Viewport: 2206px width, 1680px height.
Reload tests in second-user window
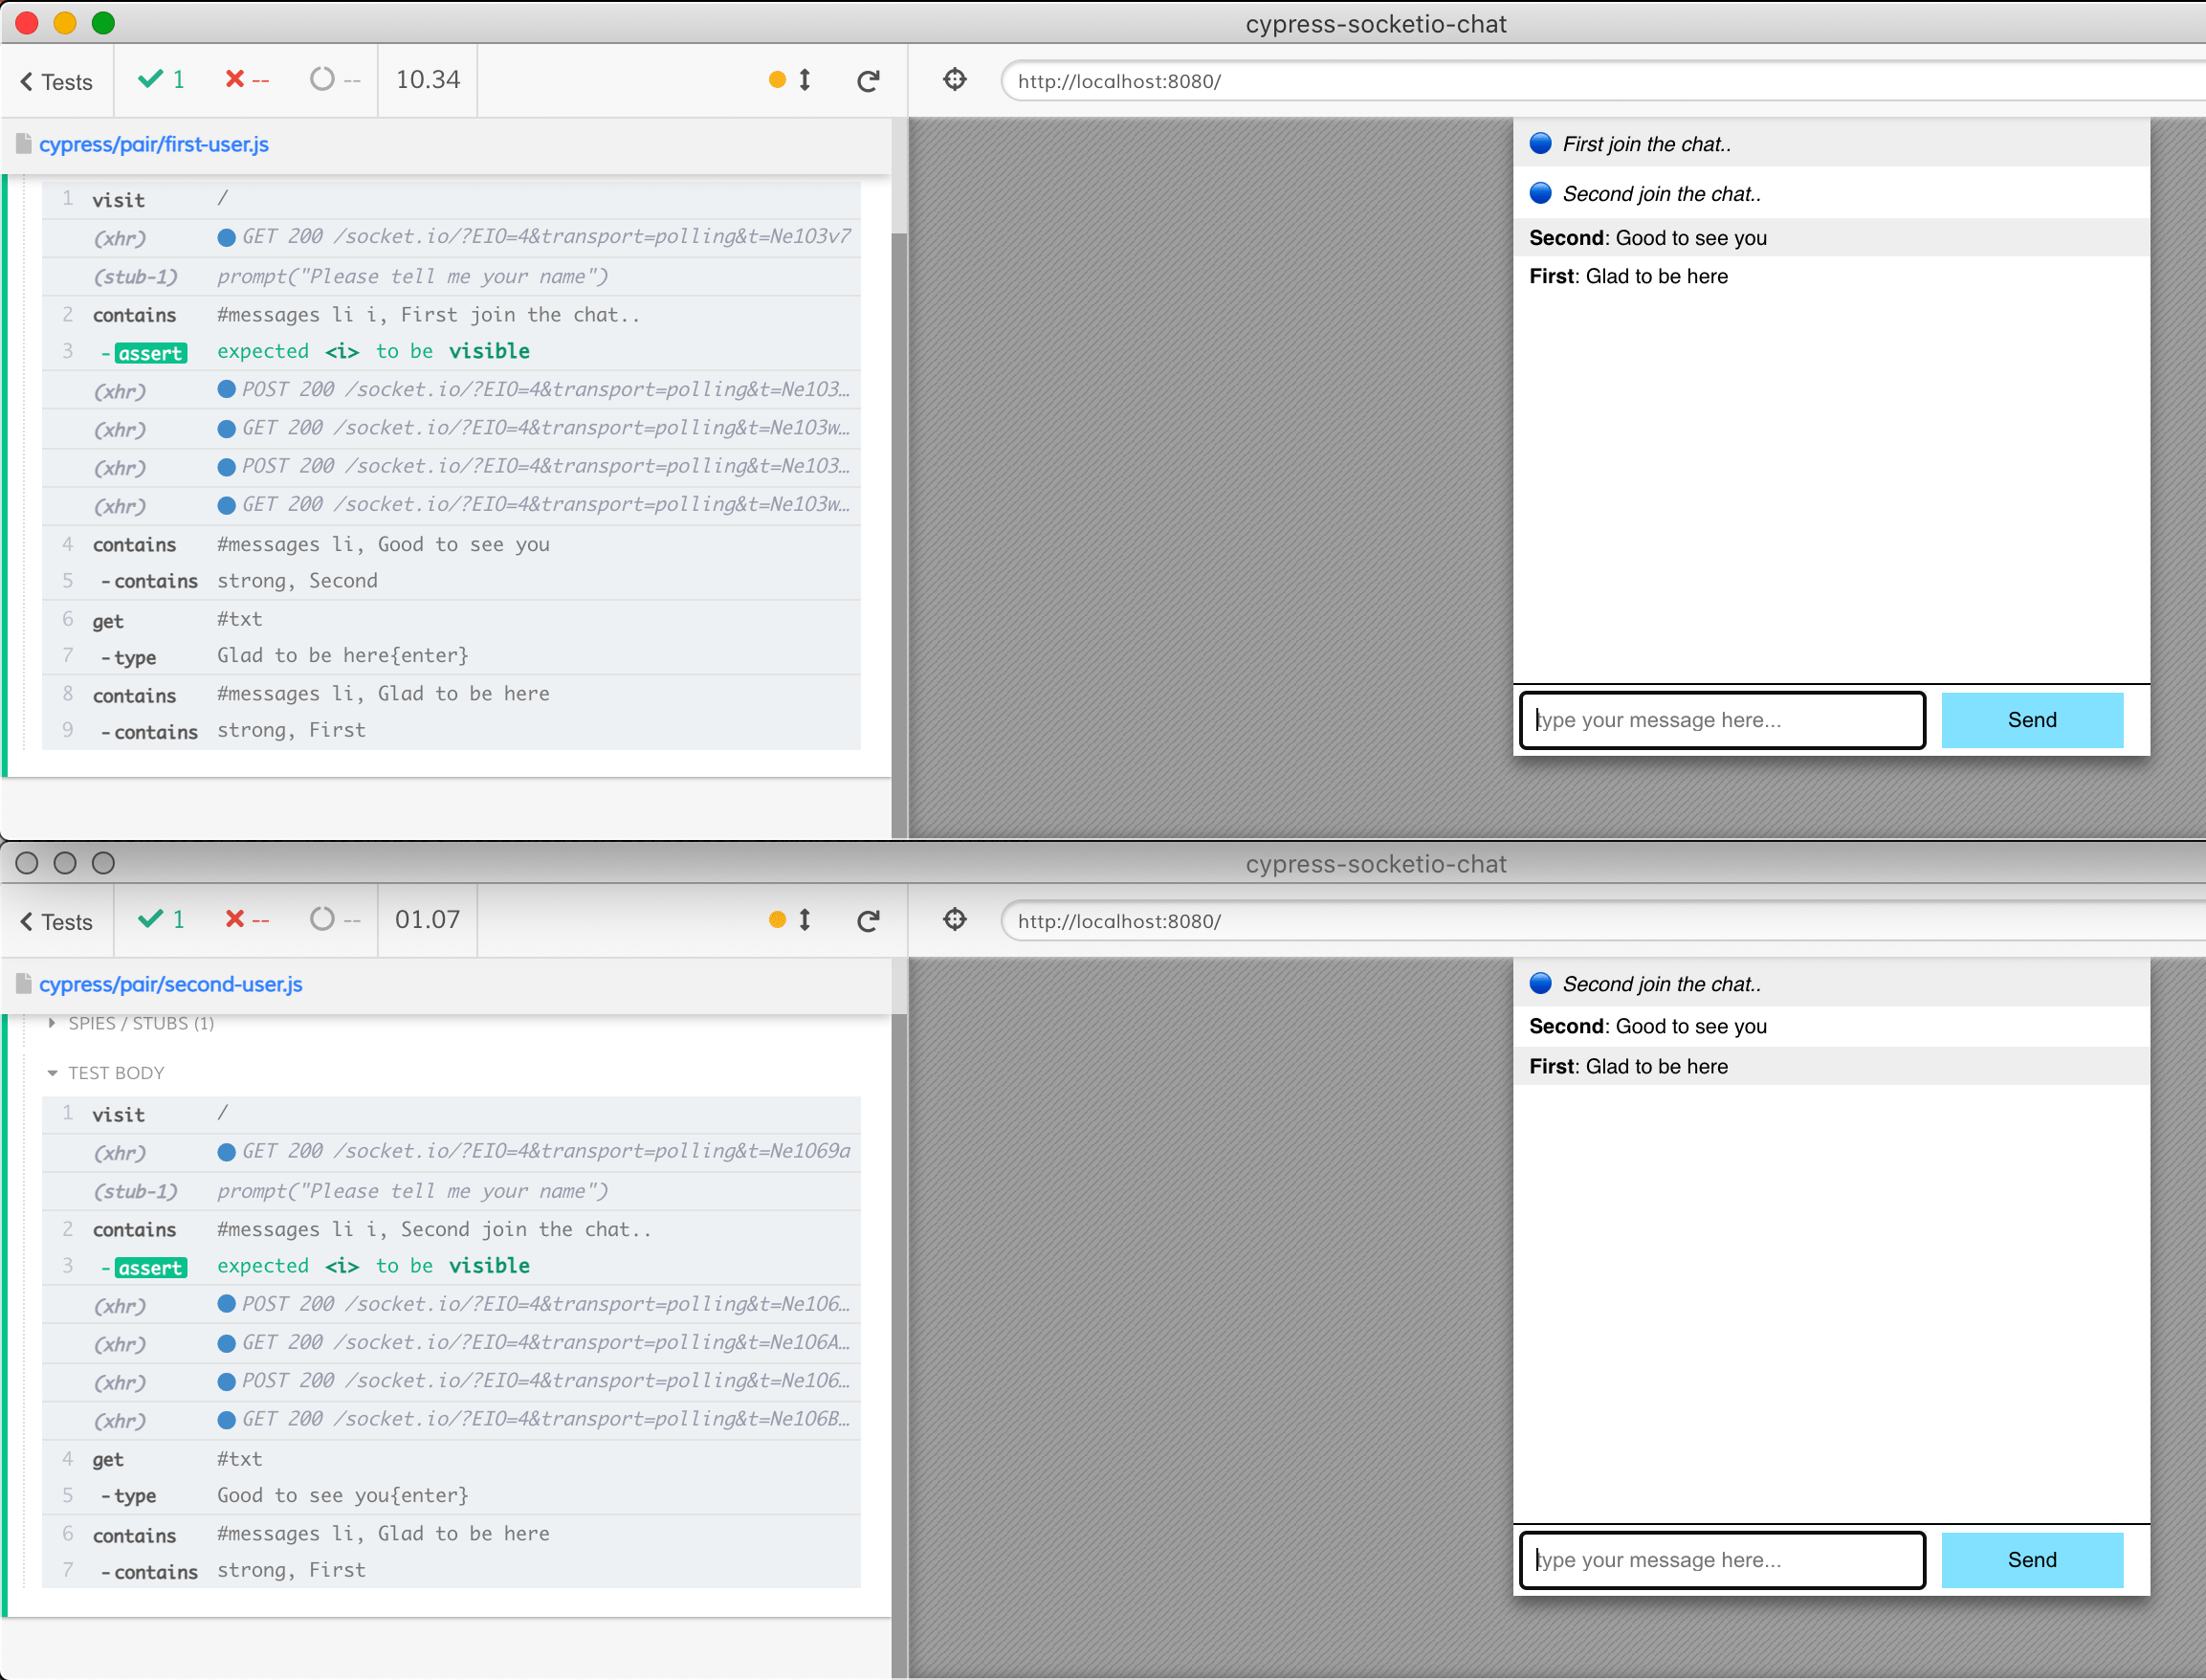click(868, 920)
